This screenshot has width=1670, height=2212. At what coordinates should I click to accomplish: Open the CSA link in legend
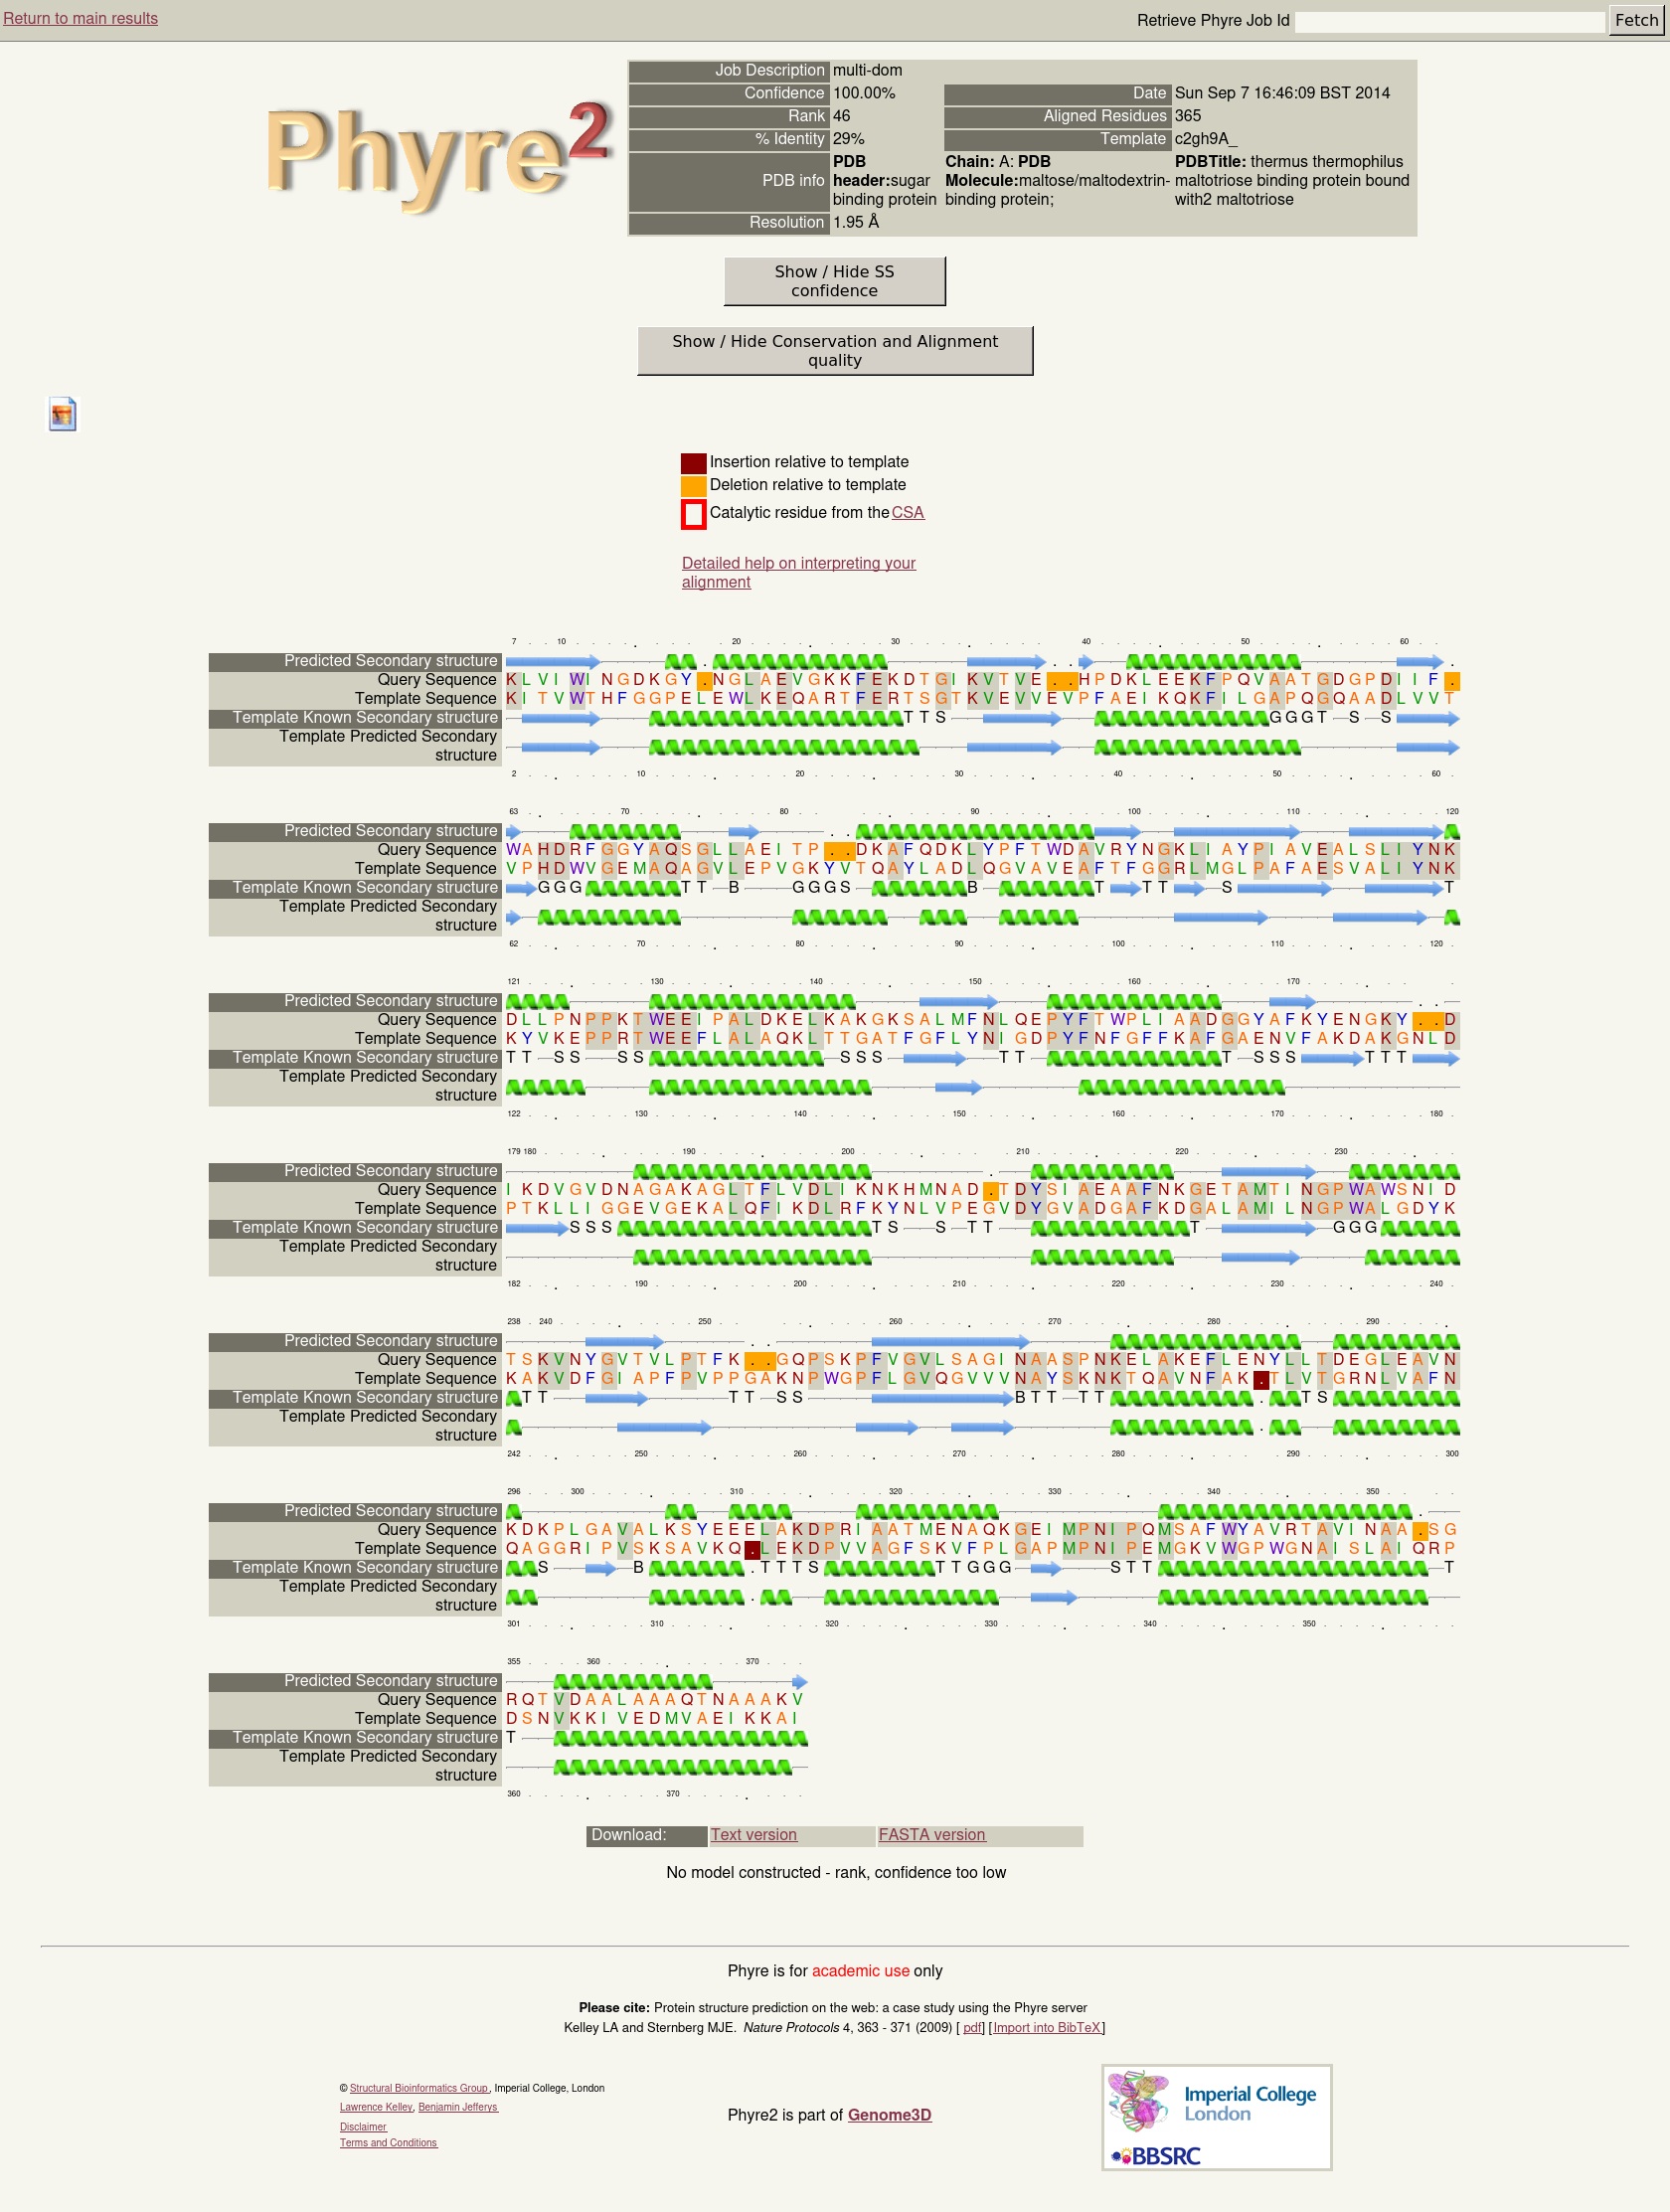[907, 513]
